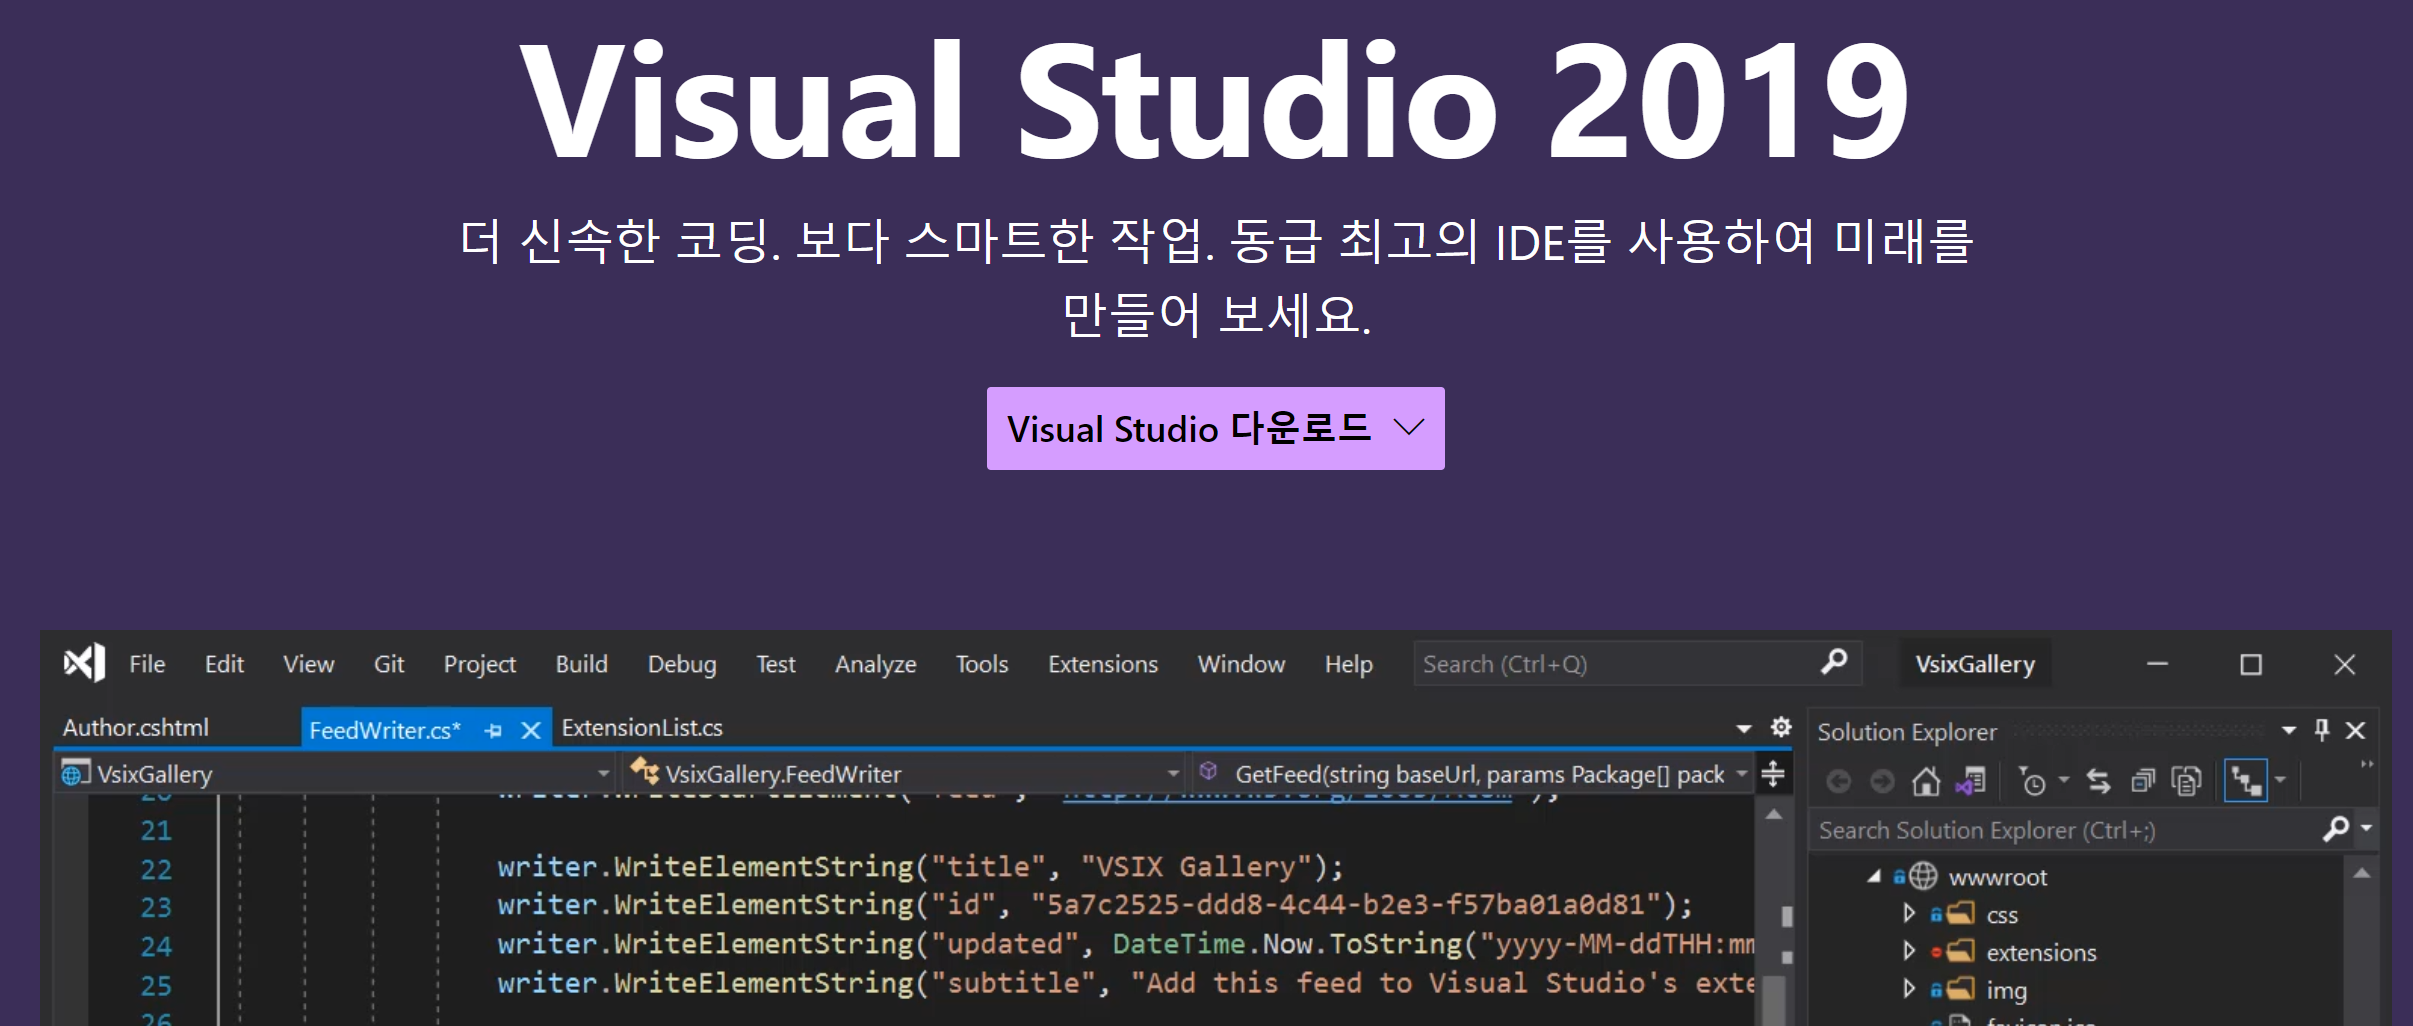The image size is (2413, 1026).
Task: Focus the Search (Ctrl+Q) box
Action: pos(1637,663)
